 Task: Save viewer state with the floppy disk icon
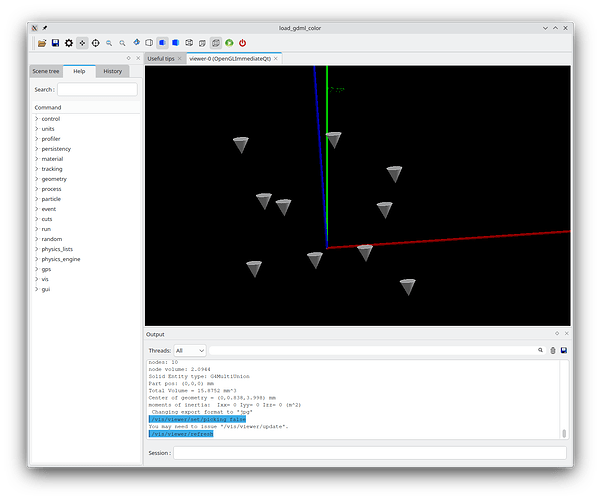tap(55, 43)
